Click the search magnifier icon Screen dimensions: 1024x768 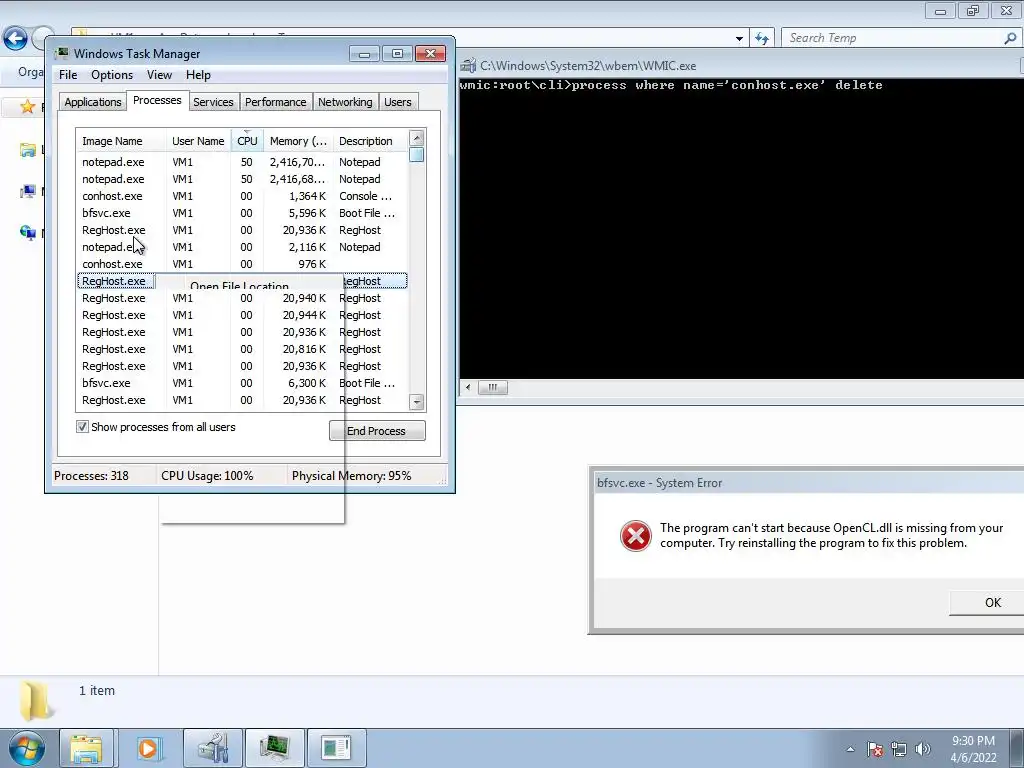coord(1010,39)
